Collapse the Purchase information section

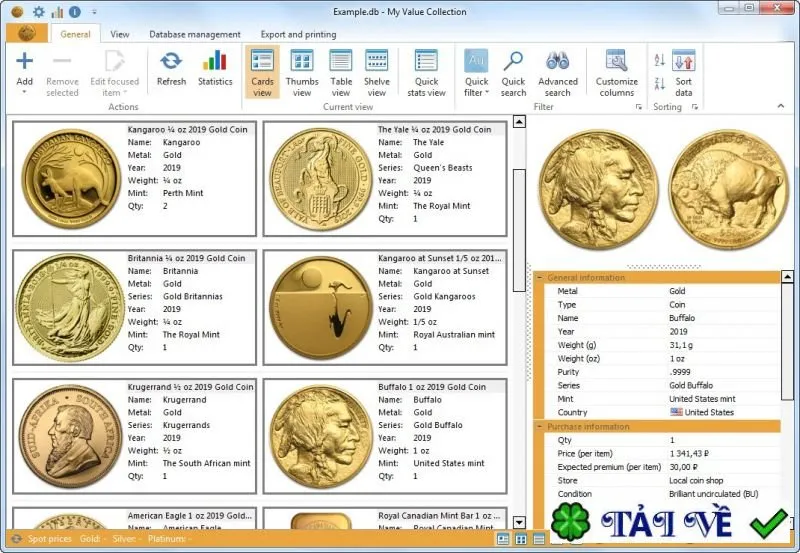click(x=540, y=426)
